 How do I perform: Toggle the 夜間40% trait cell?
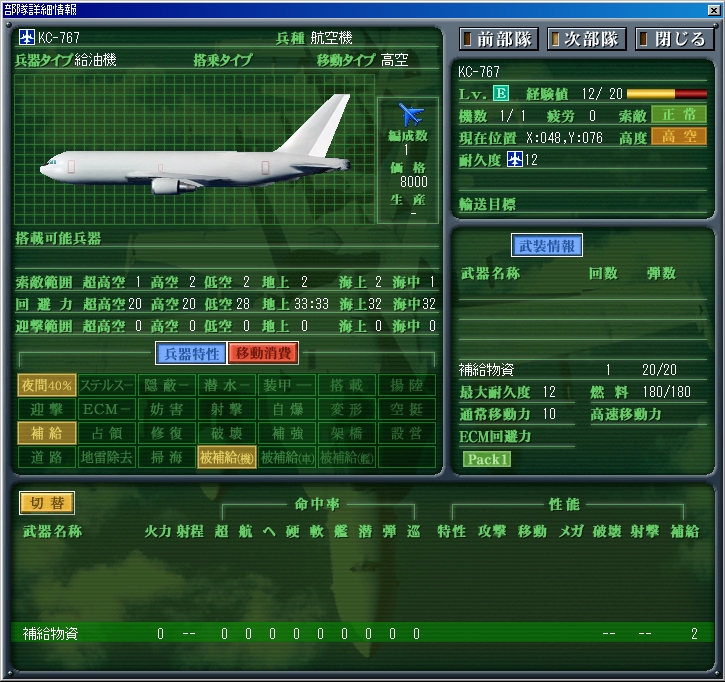(47, 385)
